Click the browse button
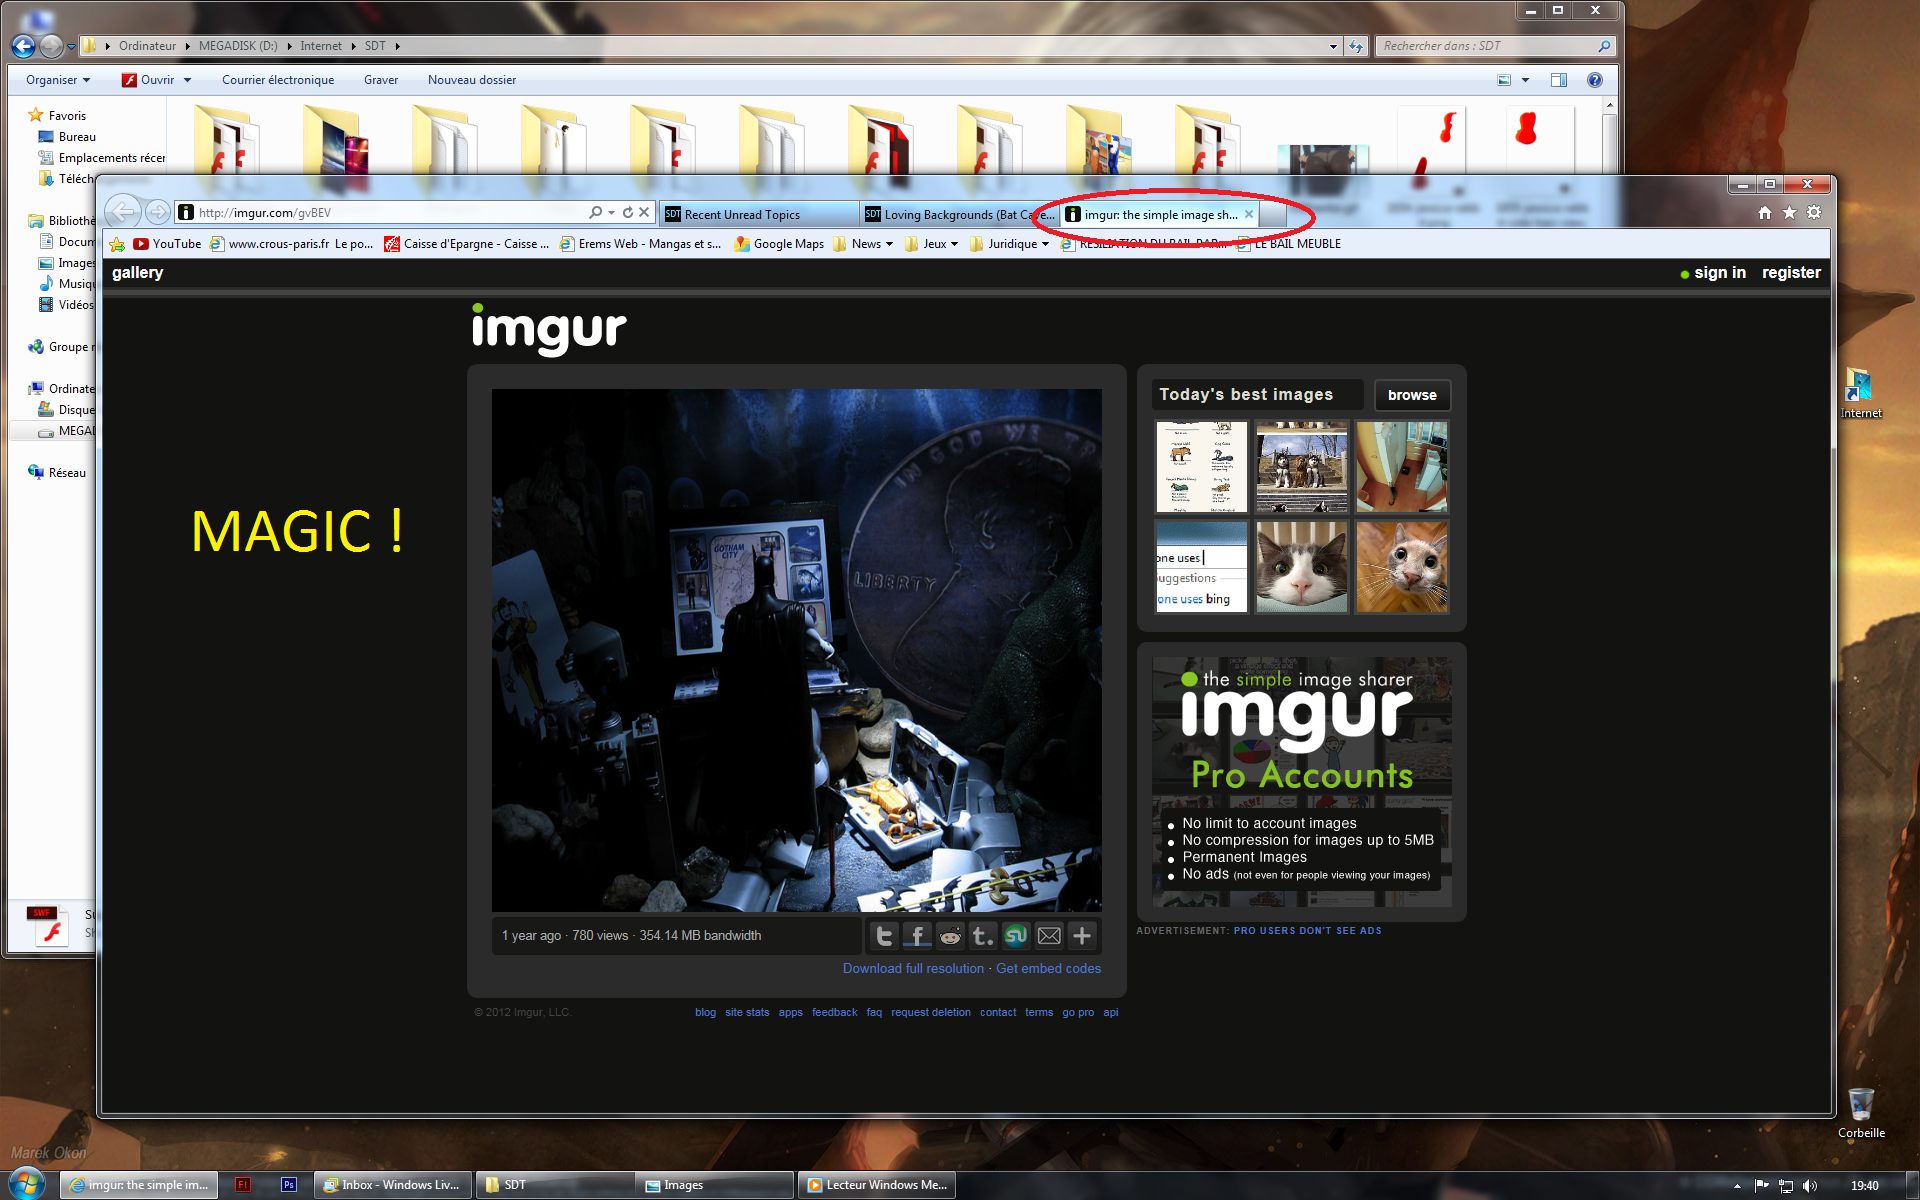The height and width of the screenshot is (1200, 1920). [x=1411, y=395]
